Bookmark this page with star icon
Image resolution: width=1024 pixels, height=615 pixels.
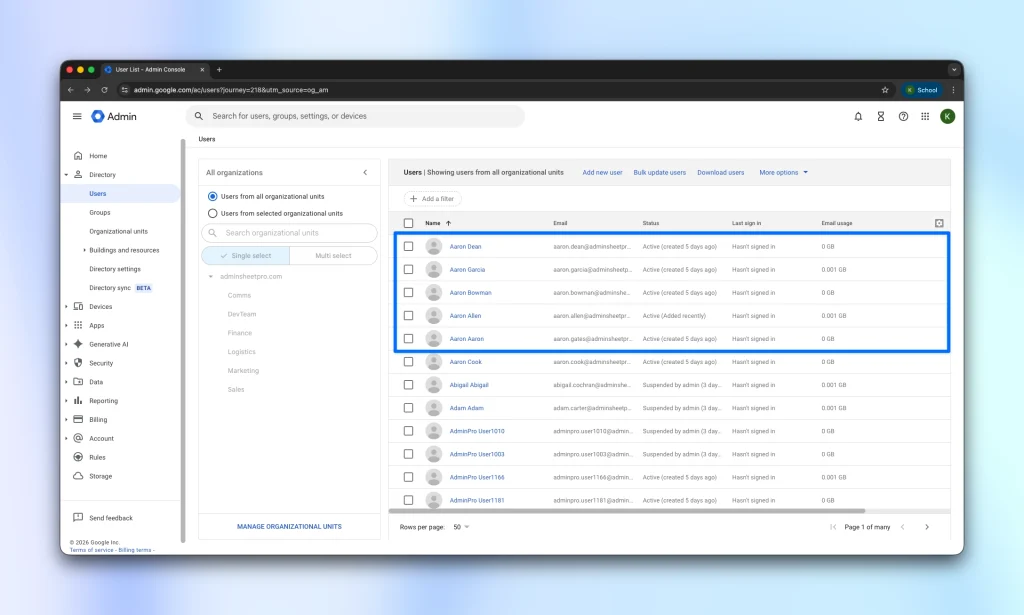click(885, 90)
